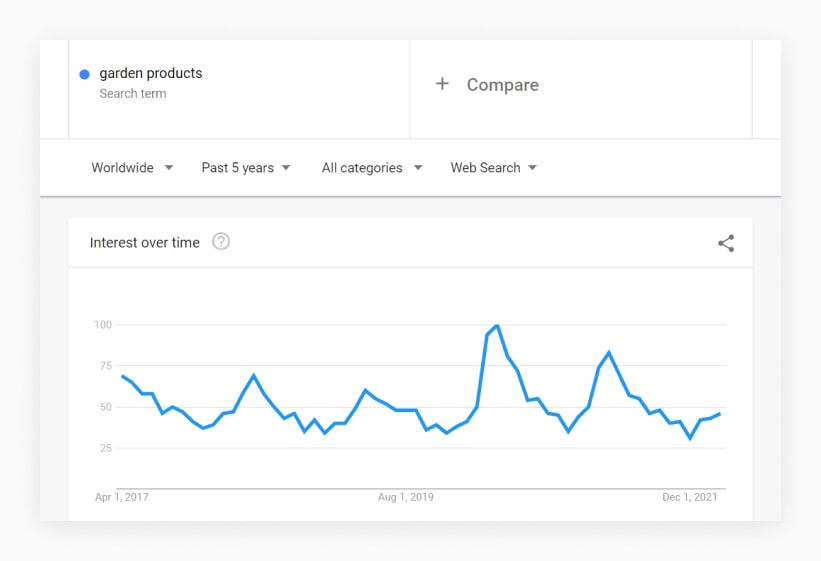Image resolution: width=821 pixels, height=561 pixels.
Task: Click the arrow next to Worldwide
Action: [169, 168]
